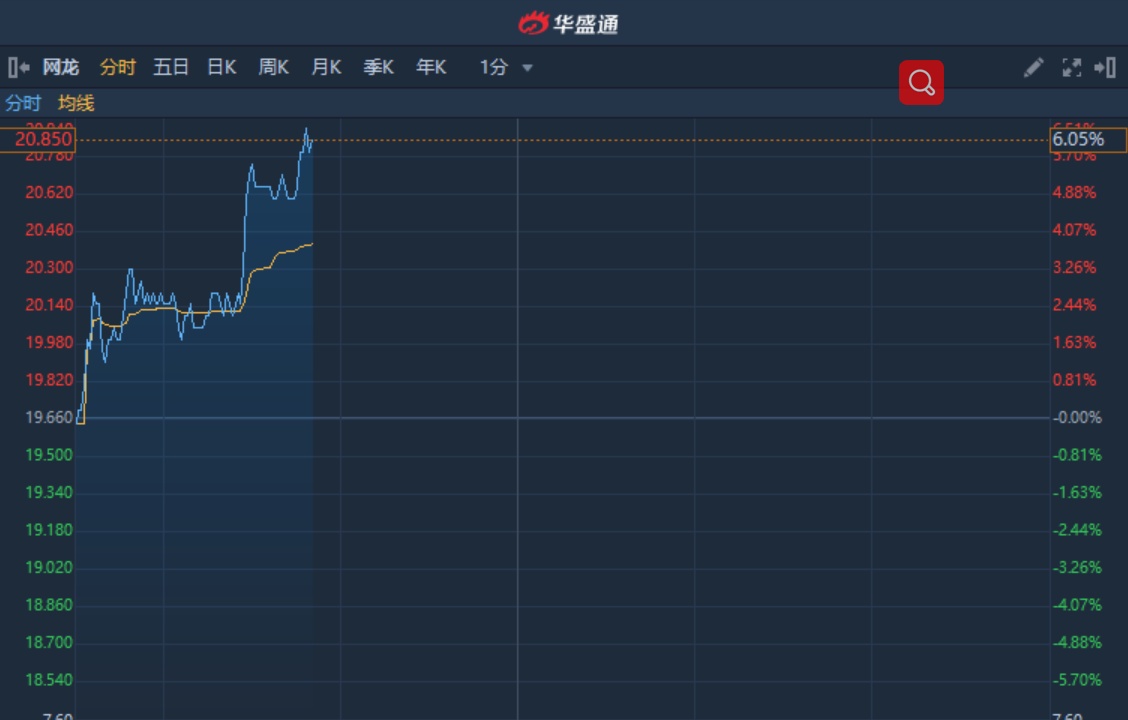This screenshot has width=1128, height=720.
Task: Select the 年K yearly tab
Action: pyautogui.click(x=431, y=67)
